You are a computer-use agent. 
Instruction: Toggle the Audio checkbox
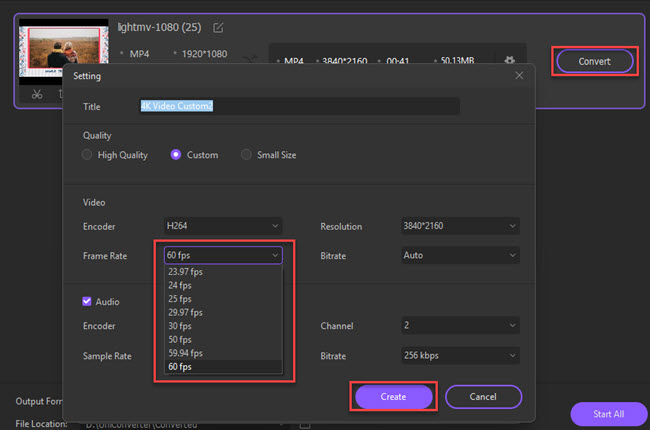pos(87,301)
